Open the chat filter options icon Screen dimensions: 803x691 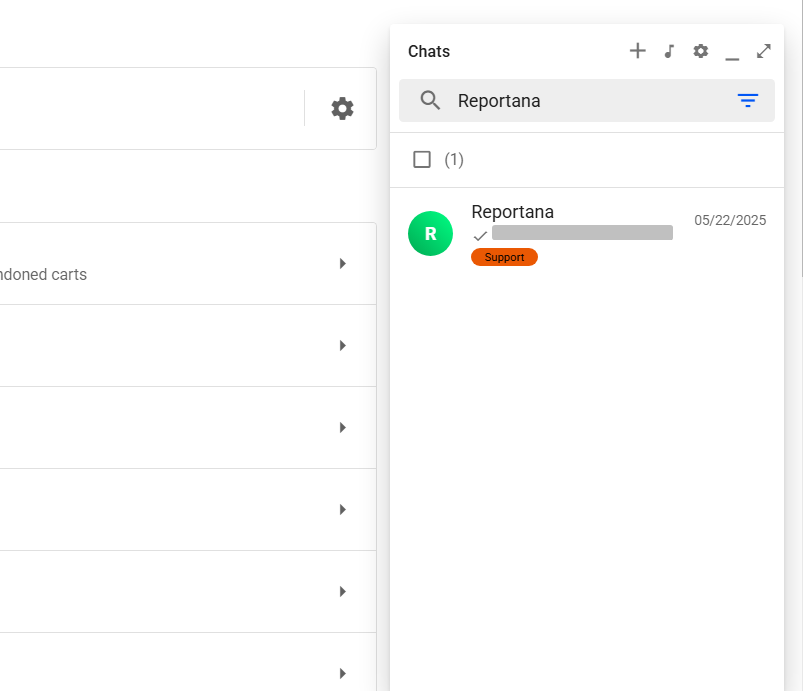[747, 100]
